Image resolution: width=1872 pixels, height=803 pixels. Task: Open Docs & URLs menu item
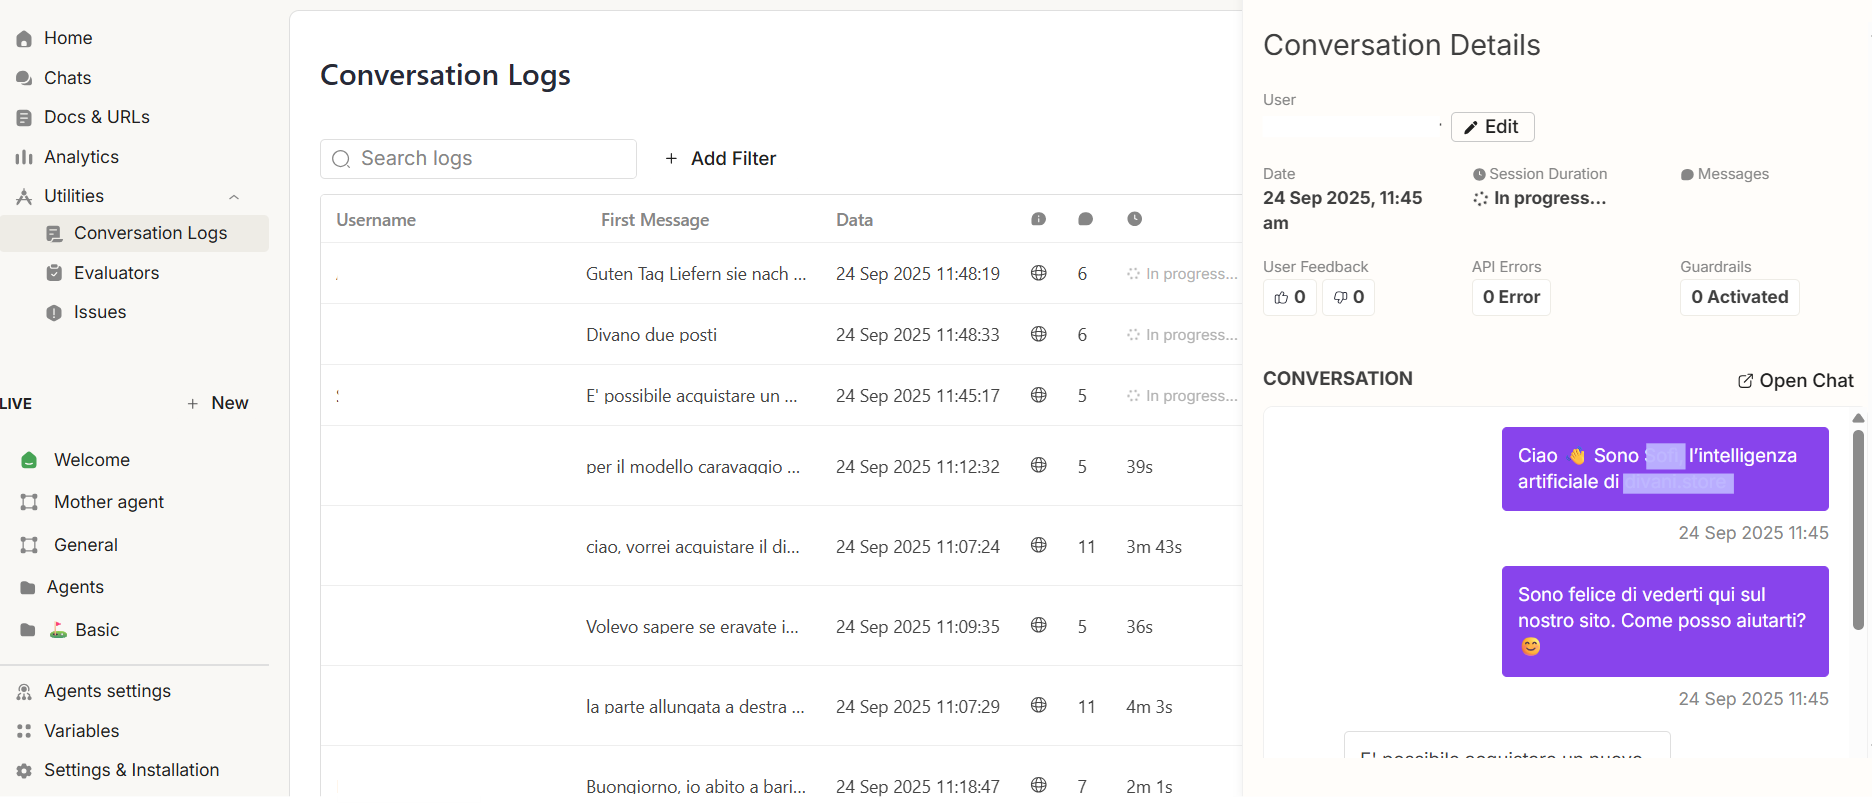[96, 117]
